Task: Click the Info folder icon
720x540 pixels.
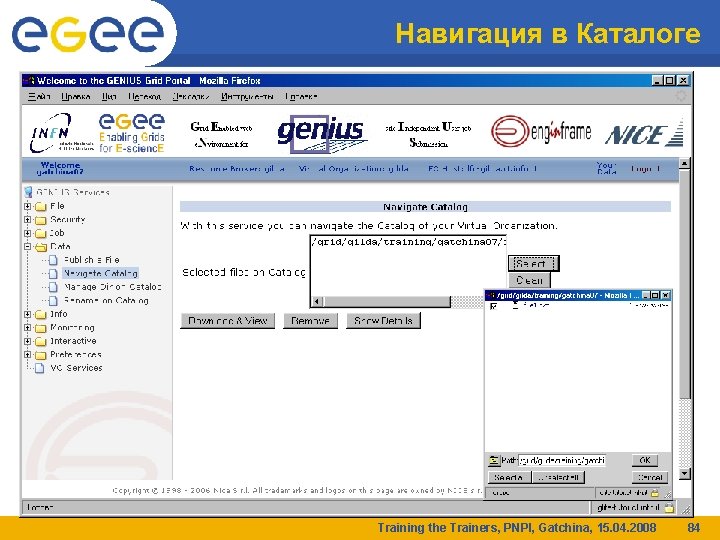Action: [41, 315]
